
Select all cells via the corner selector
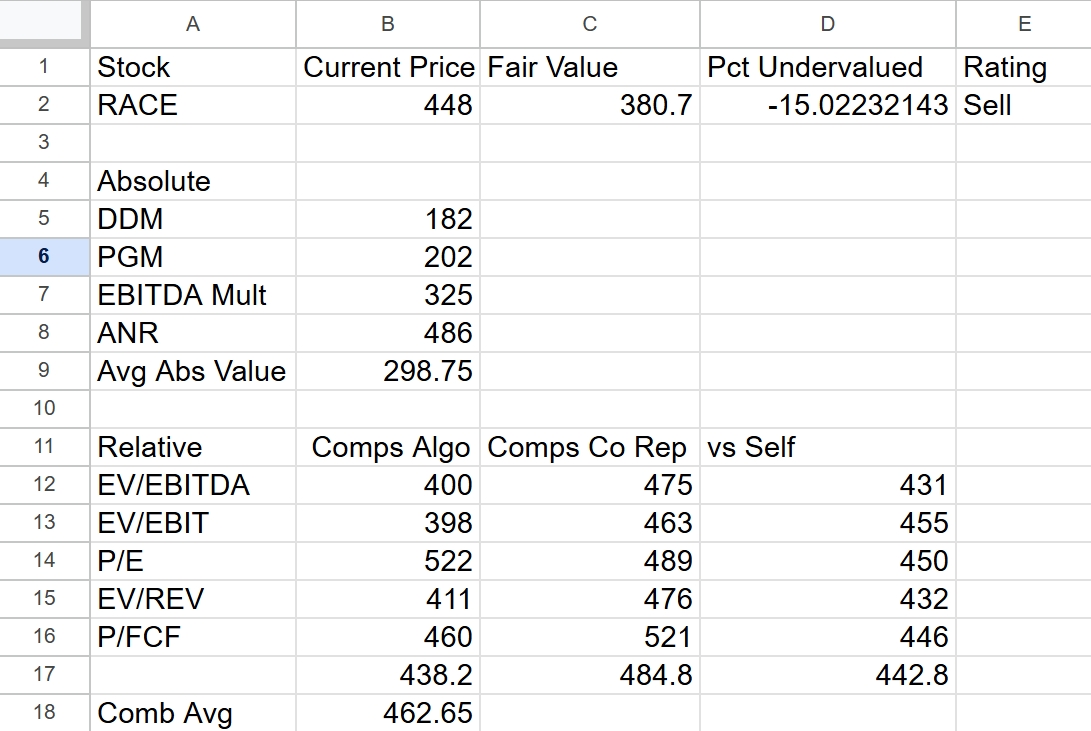pyautogui.click(x=44, y=24)
